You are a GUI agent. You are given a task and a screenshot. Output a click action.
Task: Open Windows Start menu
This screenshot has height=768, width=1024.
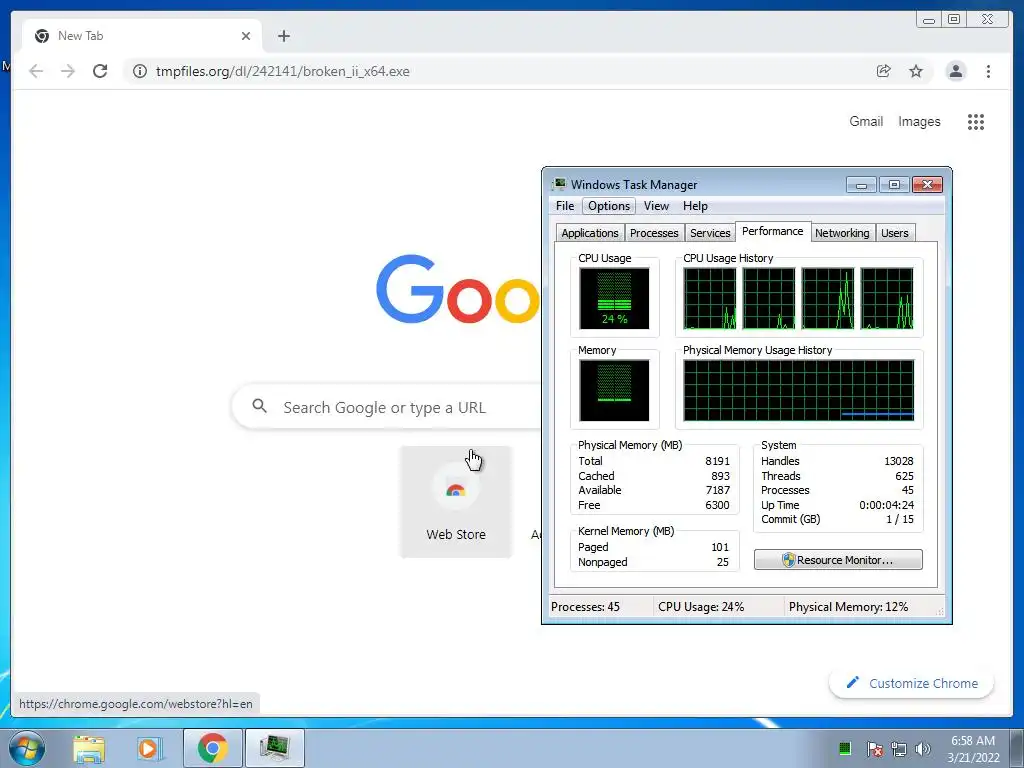coord(26,748)
